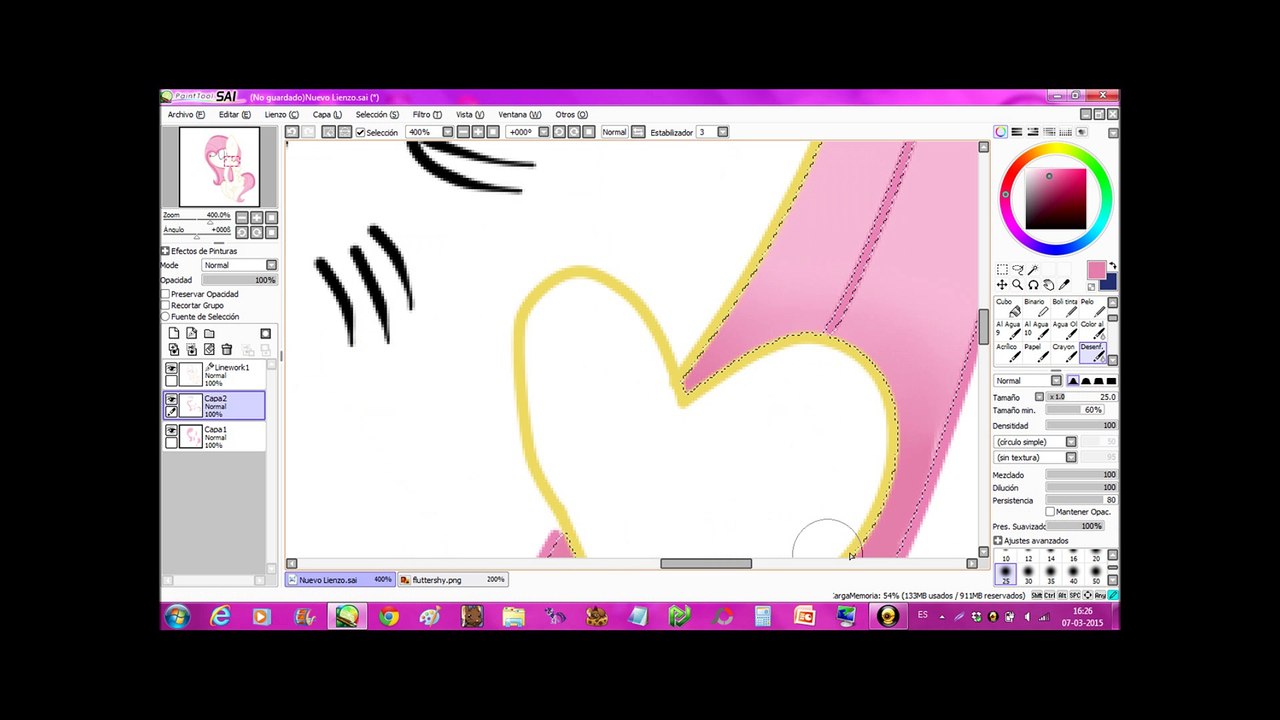Open the Filtro menu
The image size is (1280, 720).
click(x=427, y=115)
